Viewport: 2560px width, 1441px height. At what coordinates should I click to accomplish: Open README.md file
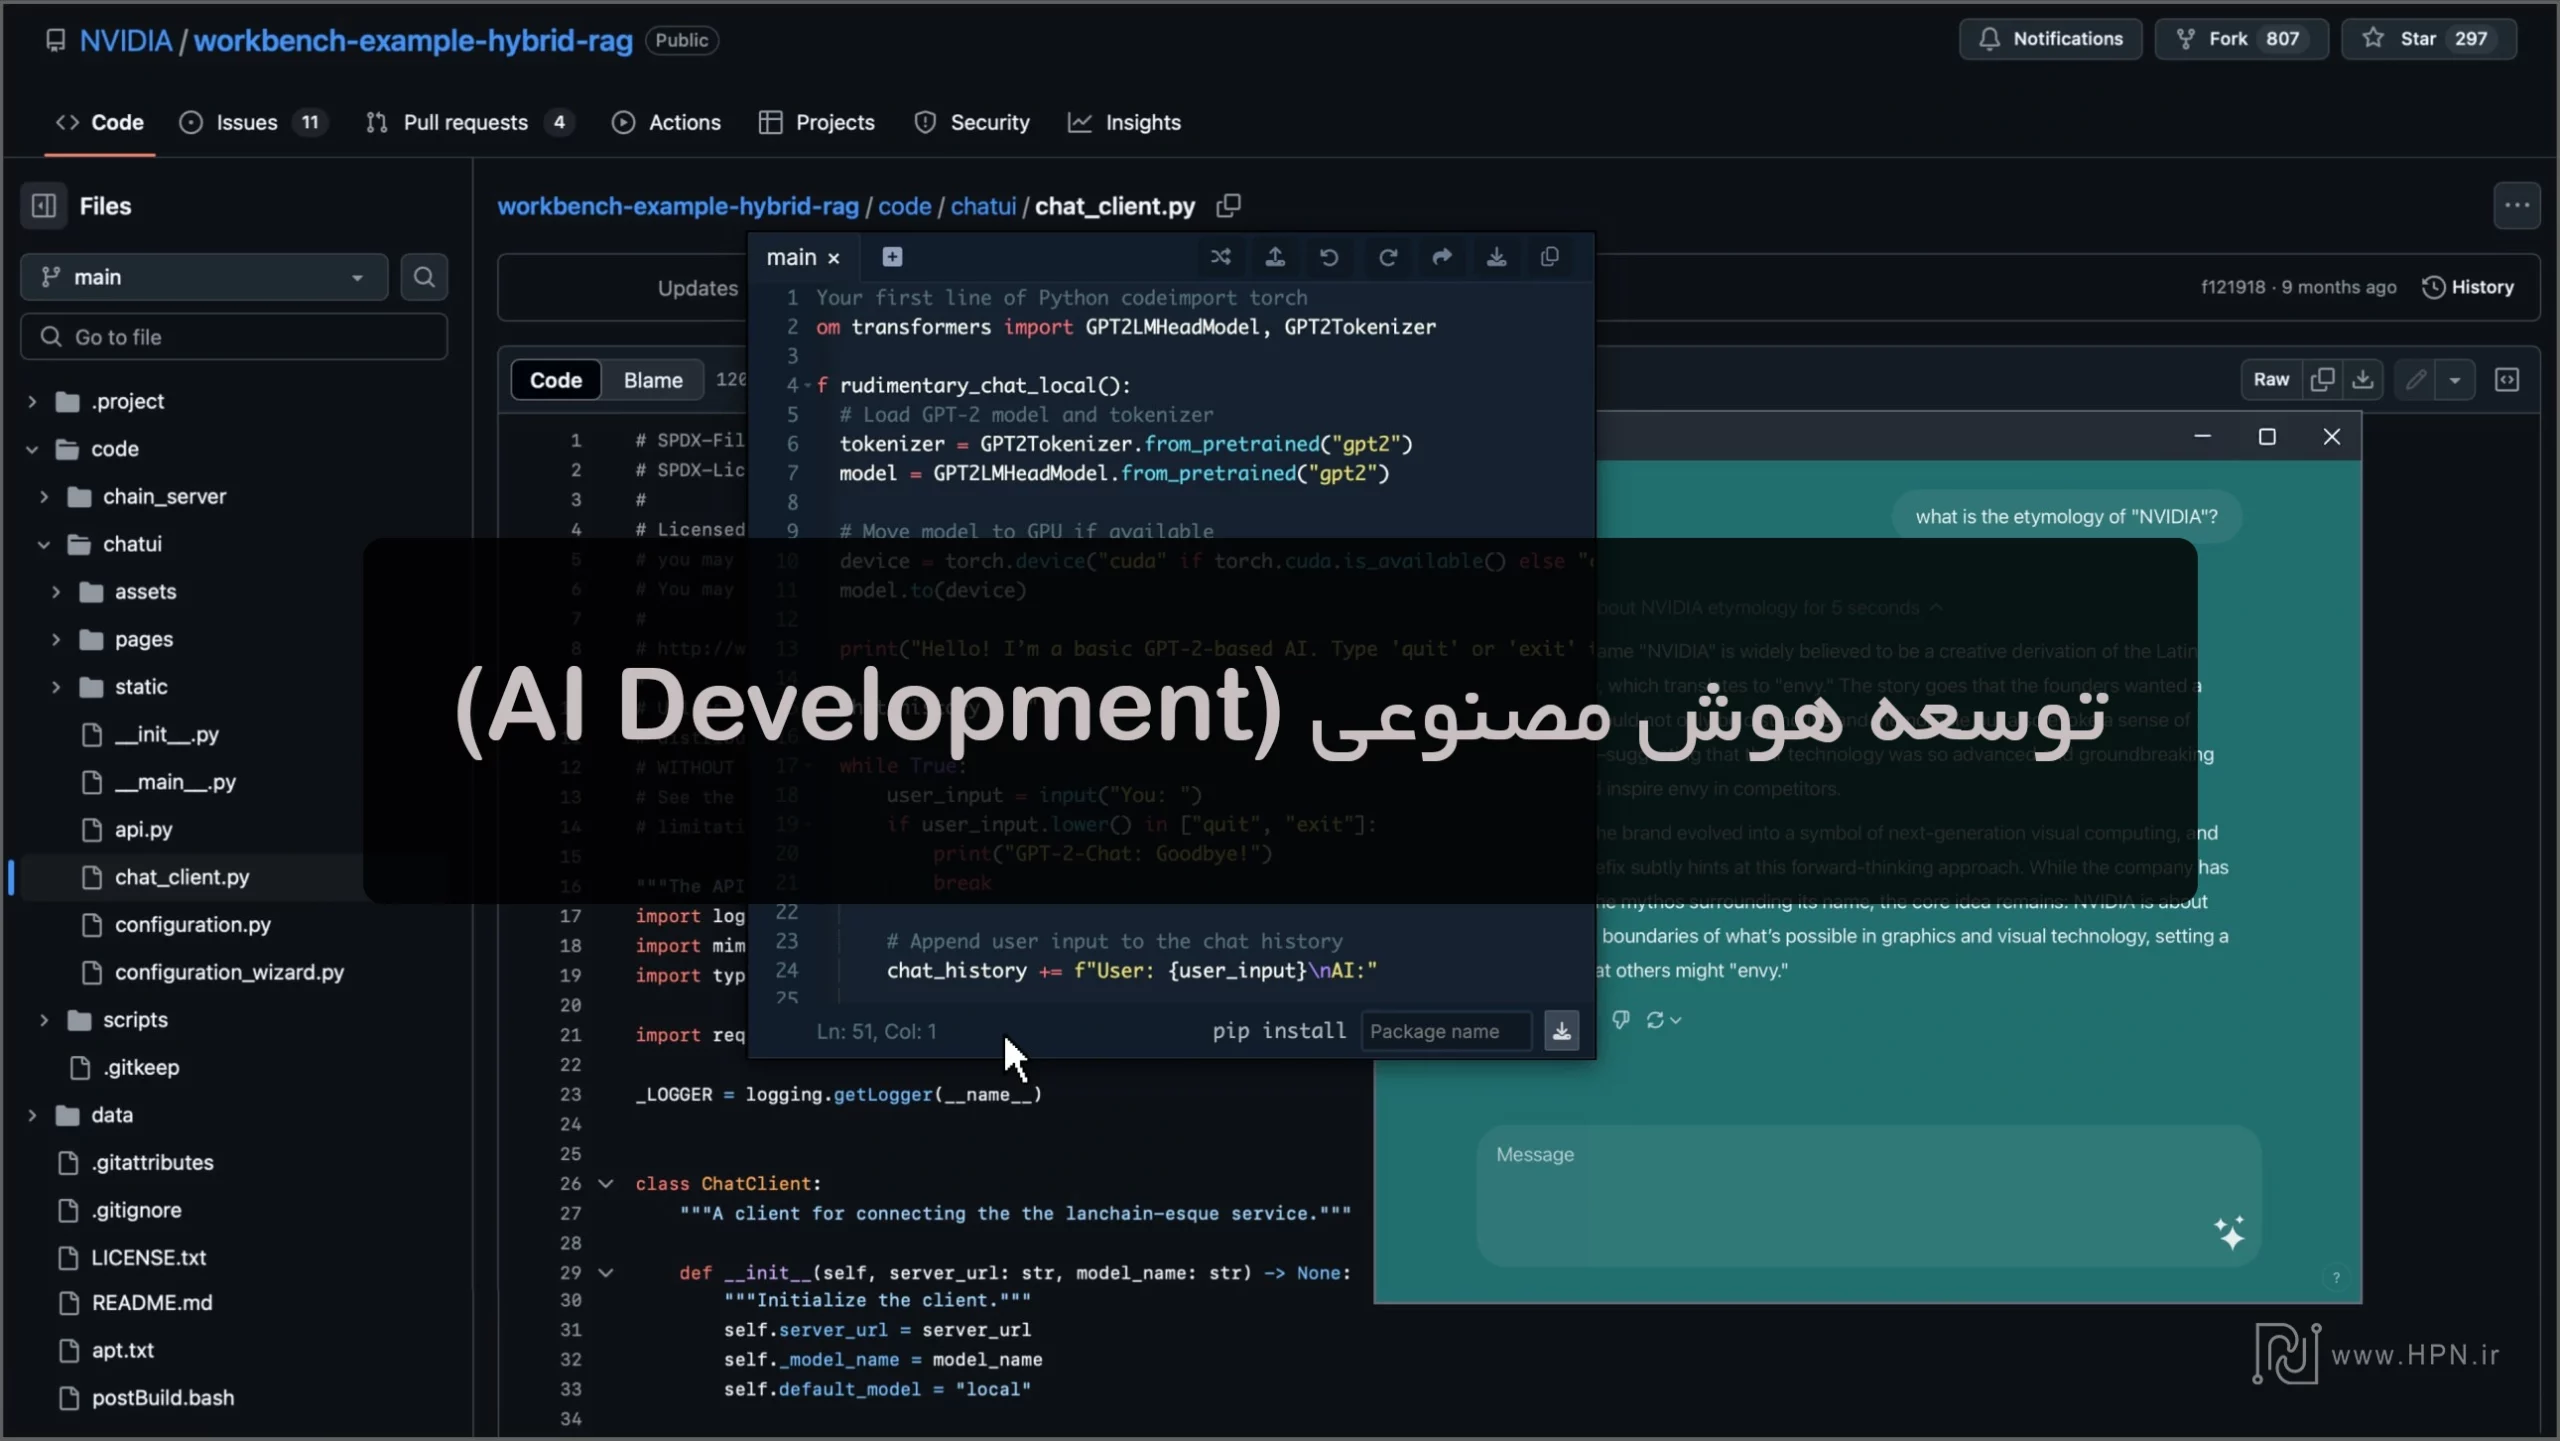(x=152, y=1303)
